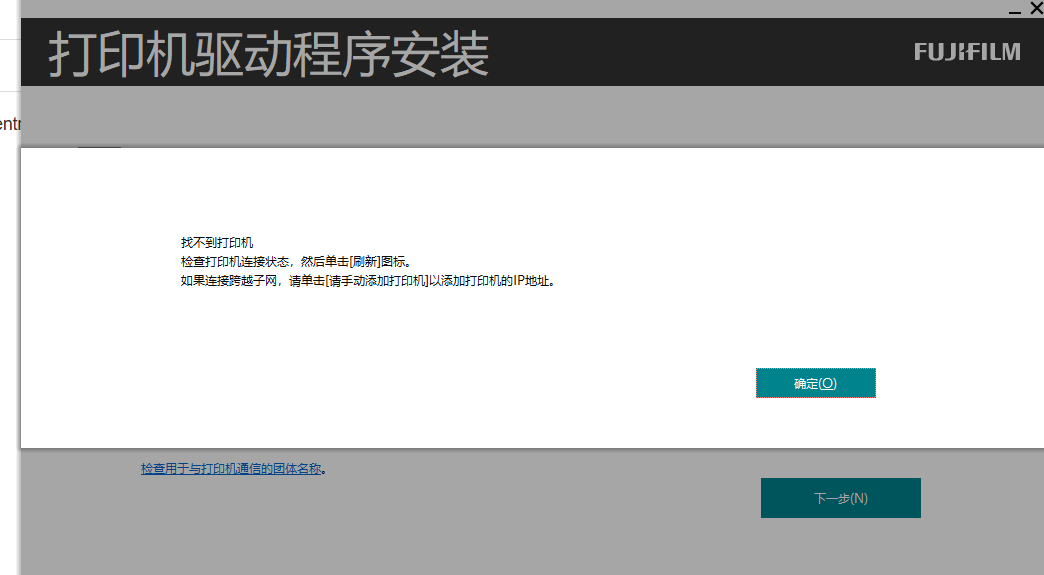Screen dimensions: 1044x575
Task: Click the 下一步(N) next button
Action: tap(841, 498)
